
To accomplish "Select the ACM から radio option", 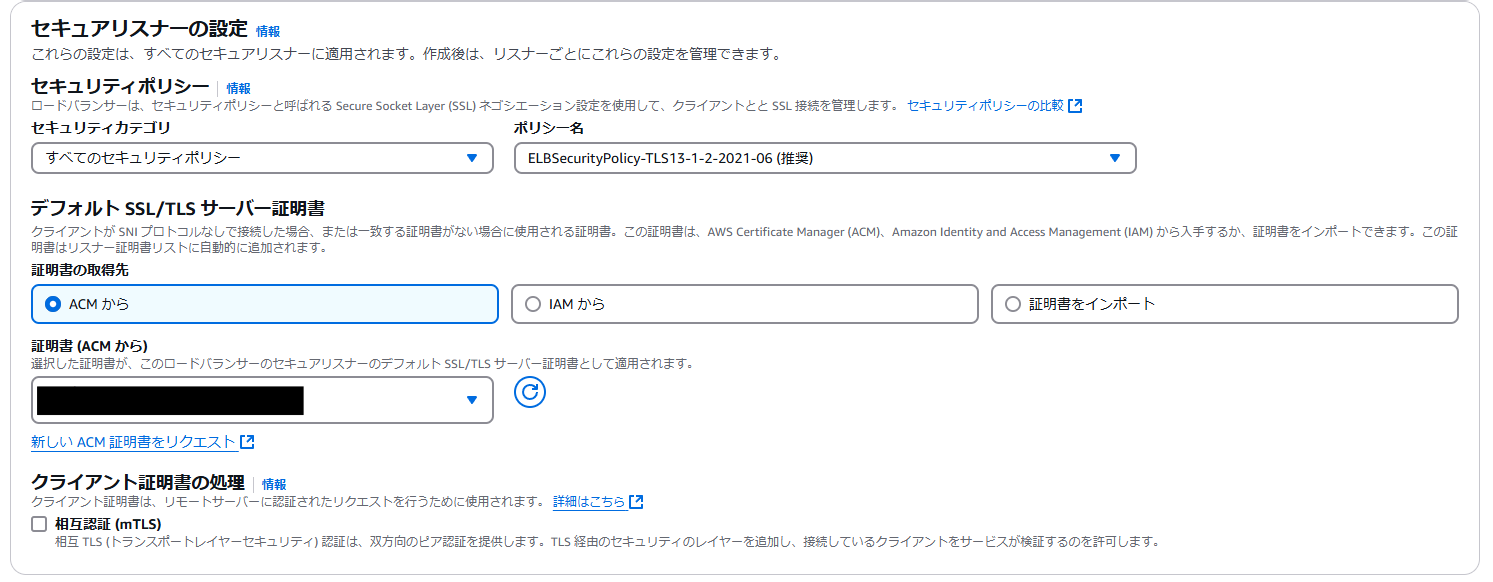I will pos(265,304).
